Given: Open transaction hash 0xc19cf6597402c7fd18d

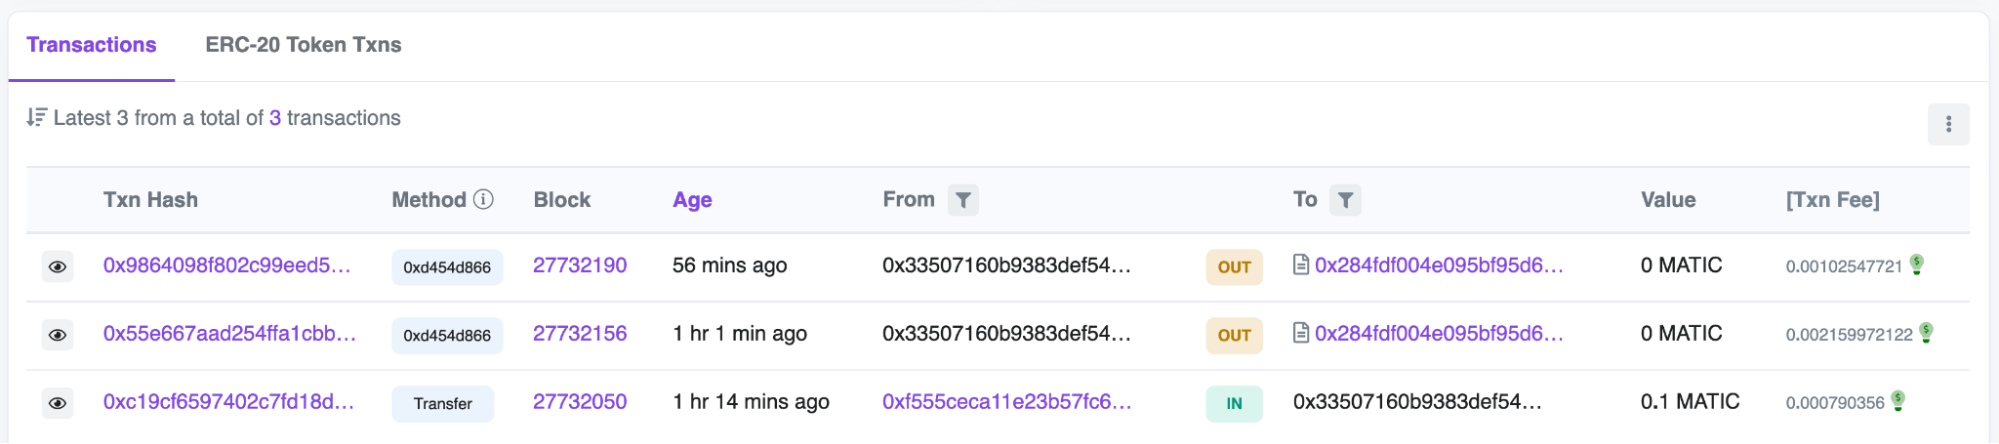Looking at the screenshot, I should (x=228, y=402).
